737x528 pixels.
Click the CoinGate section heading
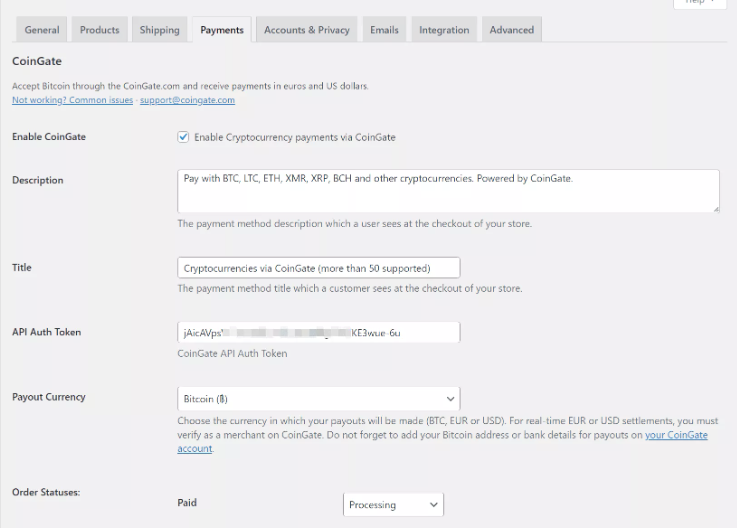(x=37, y=61)
